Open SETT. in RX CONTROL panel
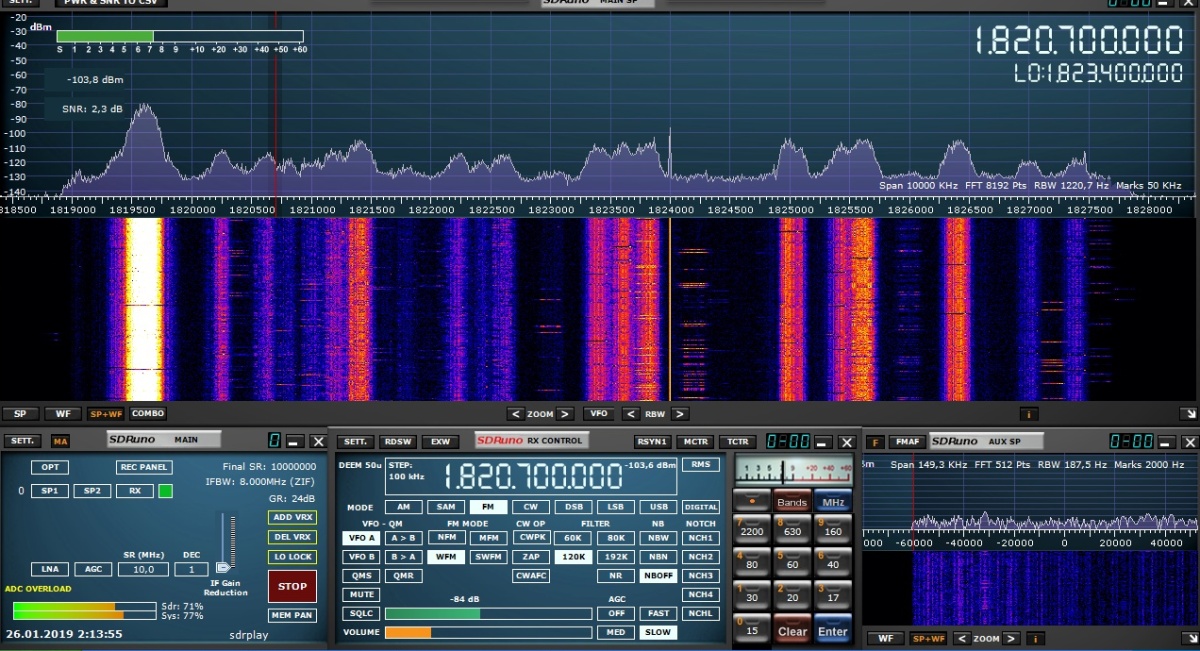The width and height of the screenshot is (1200, 651). pyautogui.click(x=356, y=441)
